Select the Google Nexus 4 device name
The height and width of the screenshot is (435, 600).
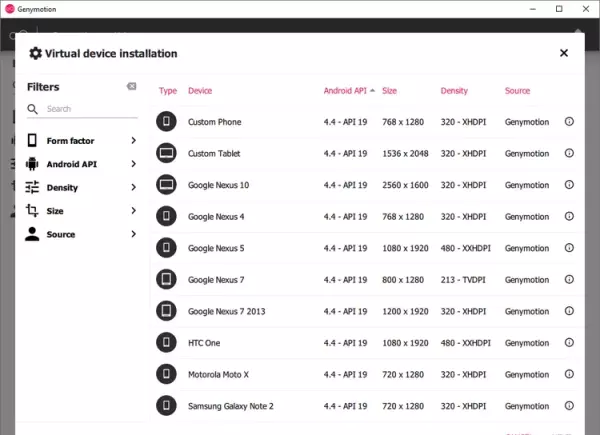216,217
